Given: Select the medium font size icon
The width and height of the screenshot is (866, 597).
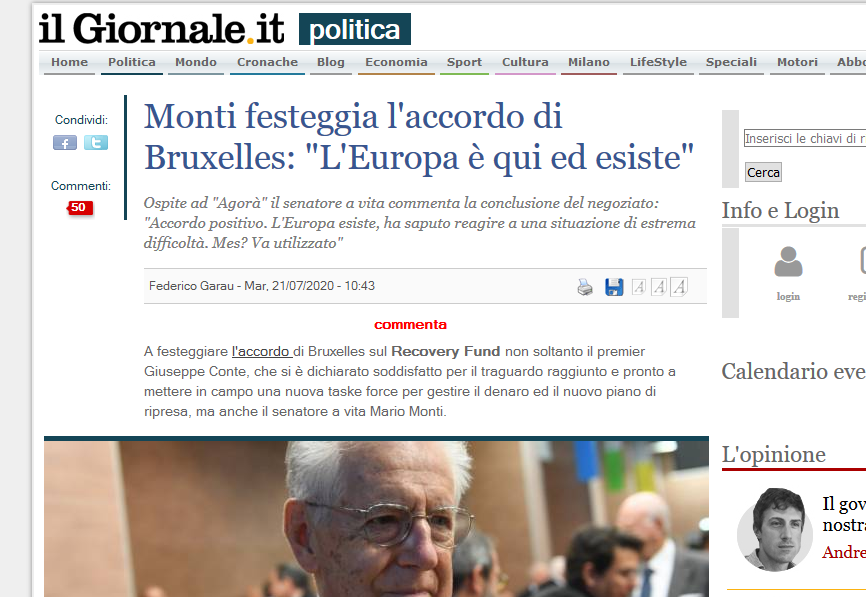Looking at the screenshot, I should pyautogui.click(x=658, y=287).
